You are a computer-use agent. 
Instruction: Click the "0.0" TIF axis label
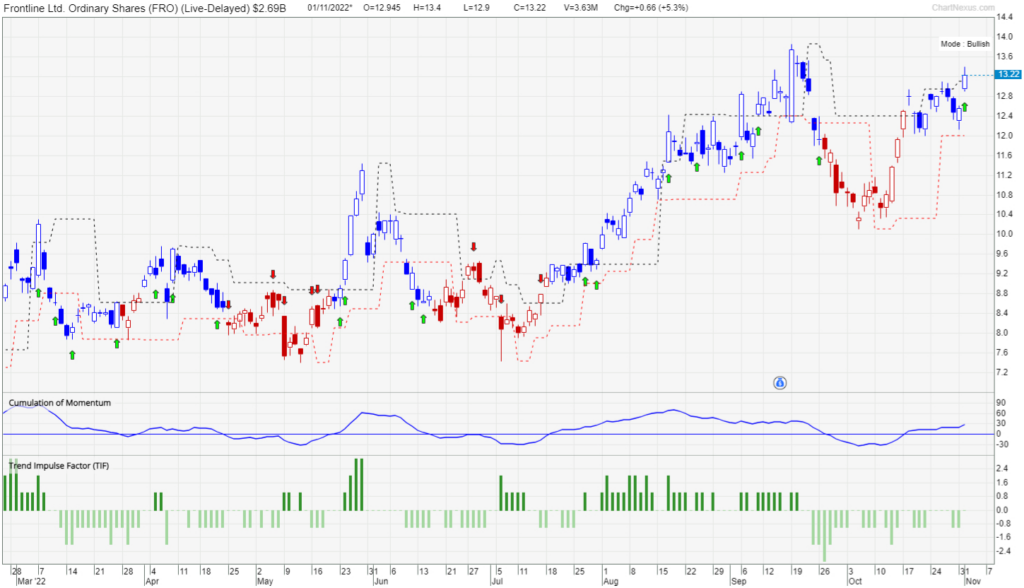tap(1002, 510)
